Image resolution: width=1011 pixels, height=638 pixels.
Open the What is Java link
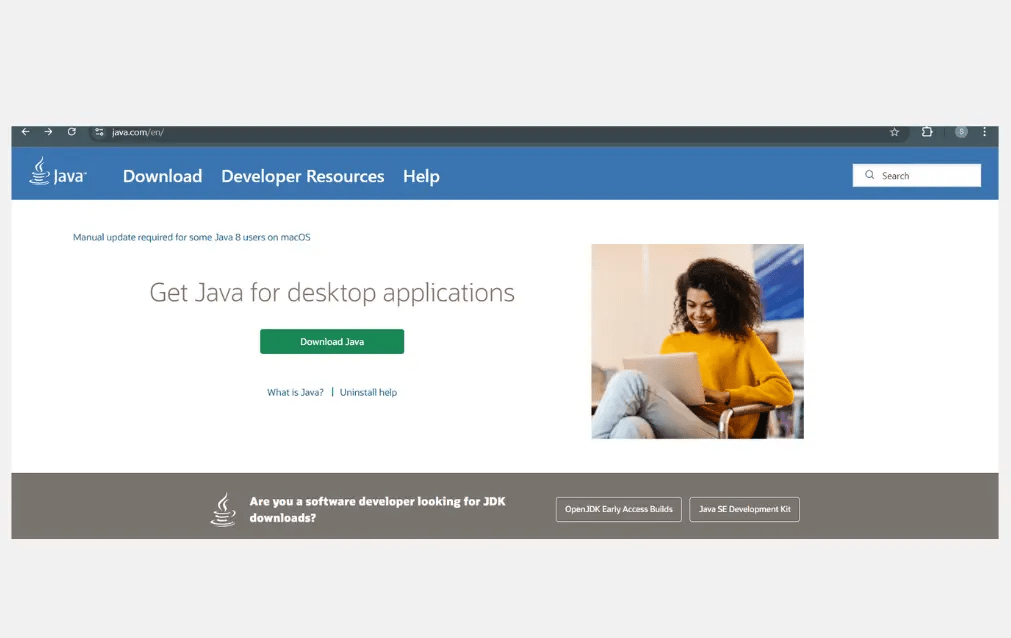pos(294,392)
